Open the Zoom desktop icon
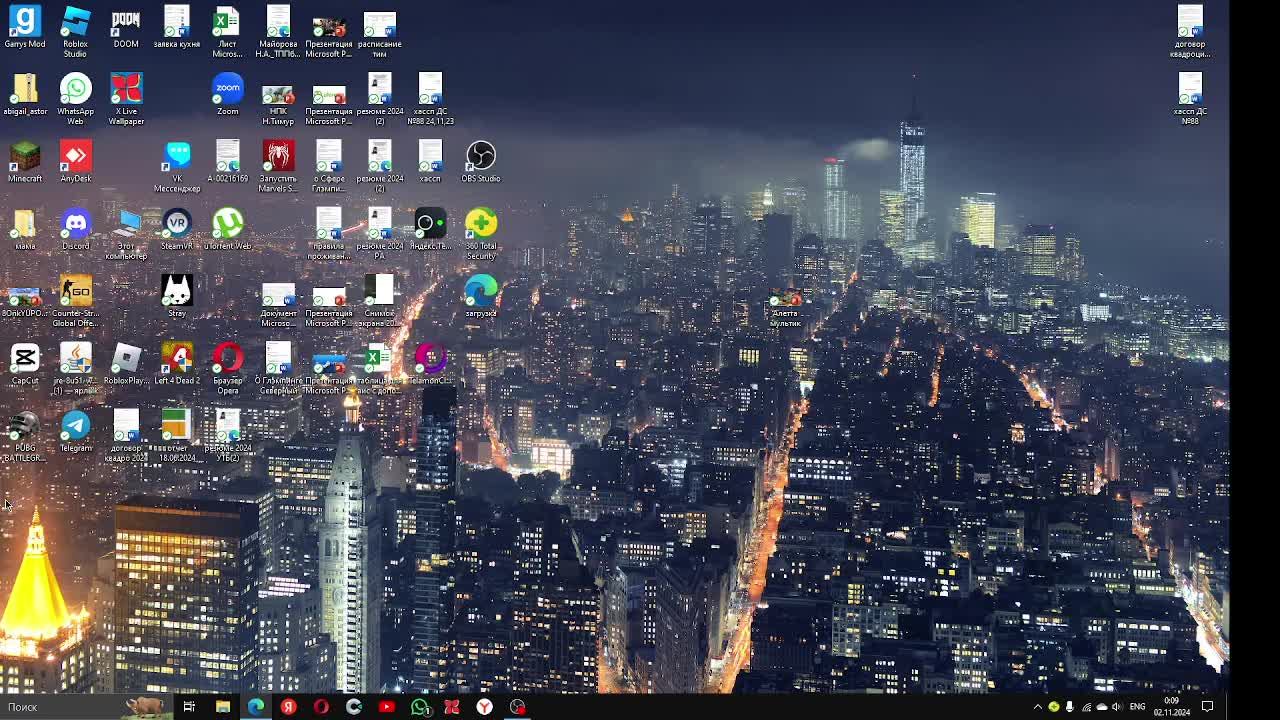 [228, 95]
